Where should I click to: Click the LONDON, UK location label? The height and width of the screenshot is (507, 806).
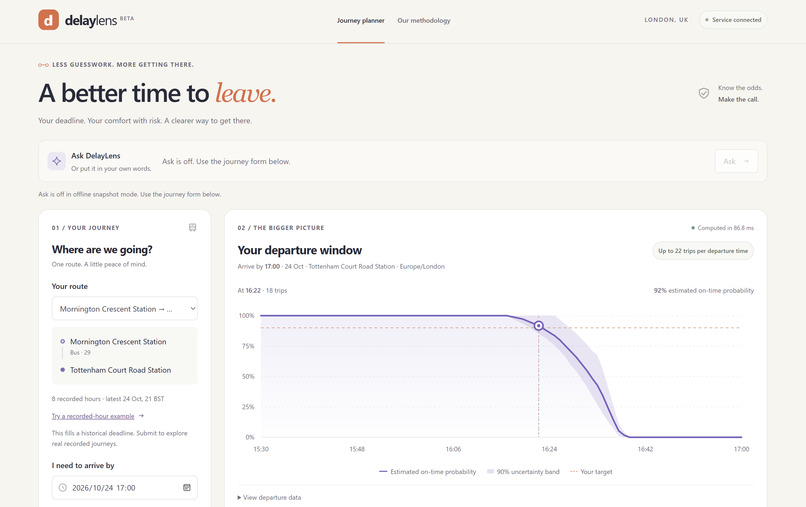click(x=666, y=20)
